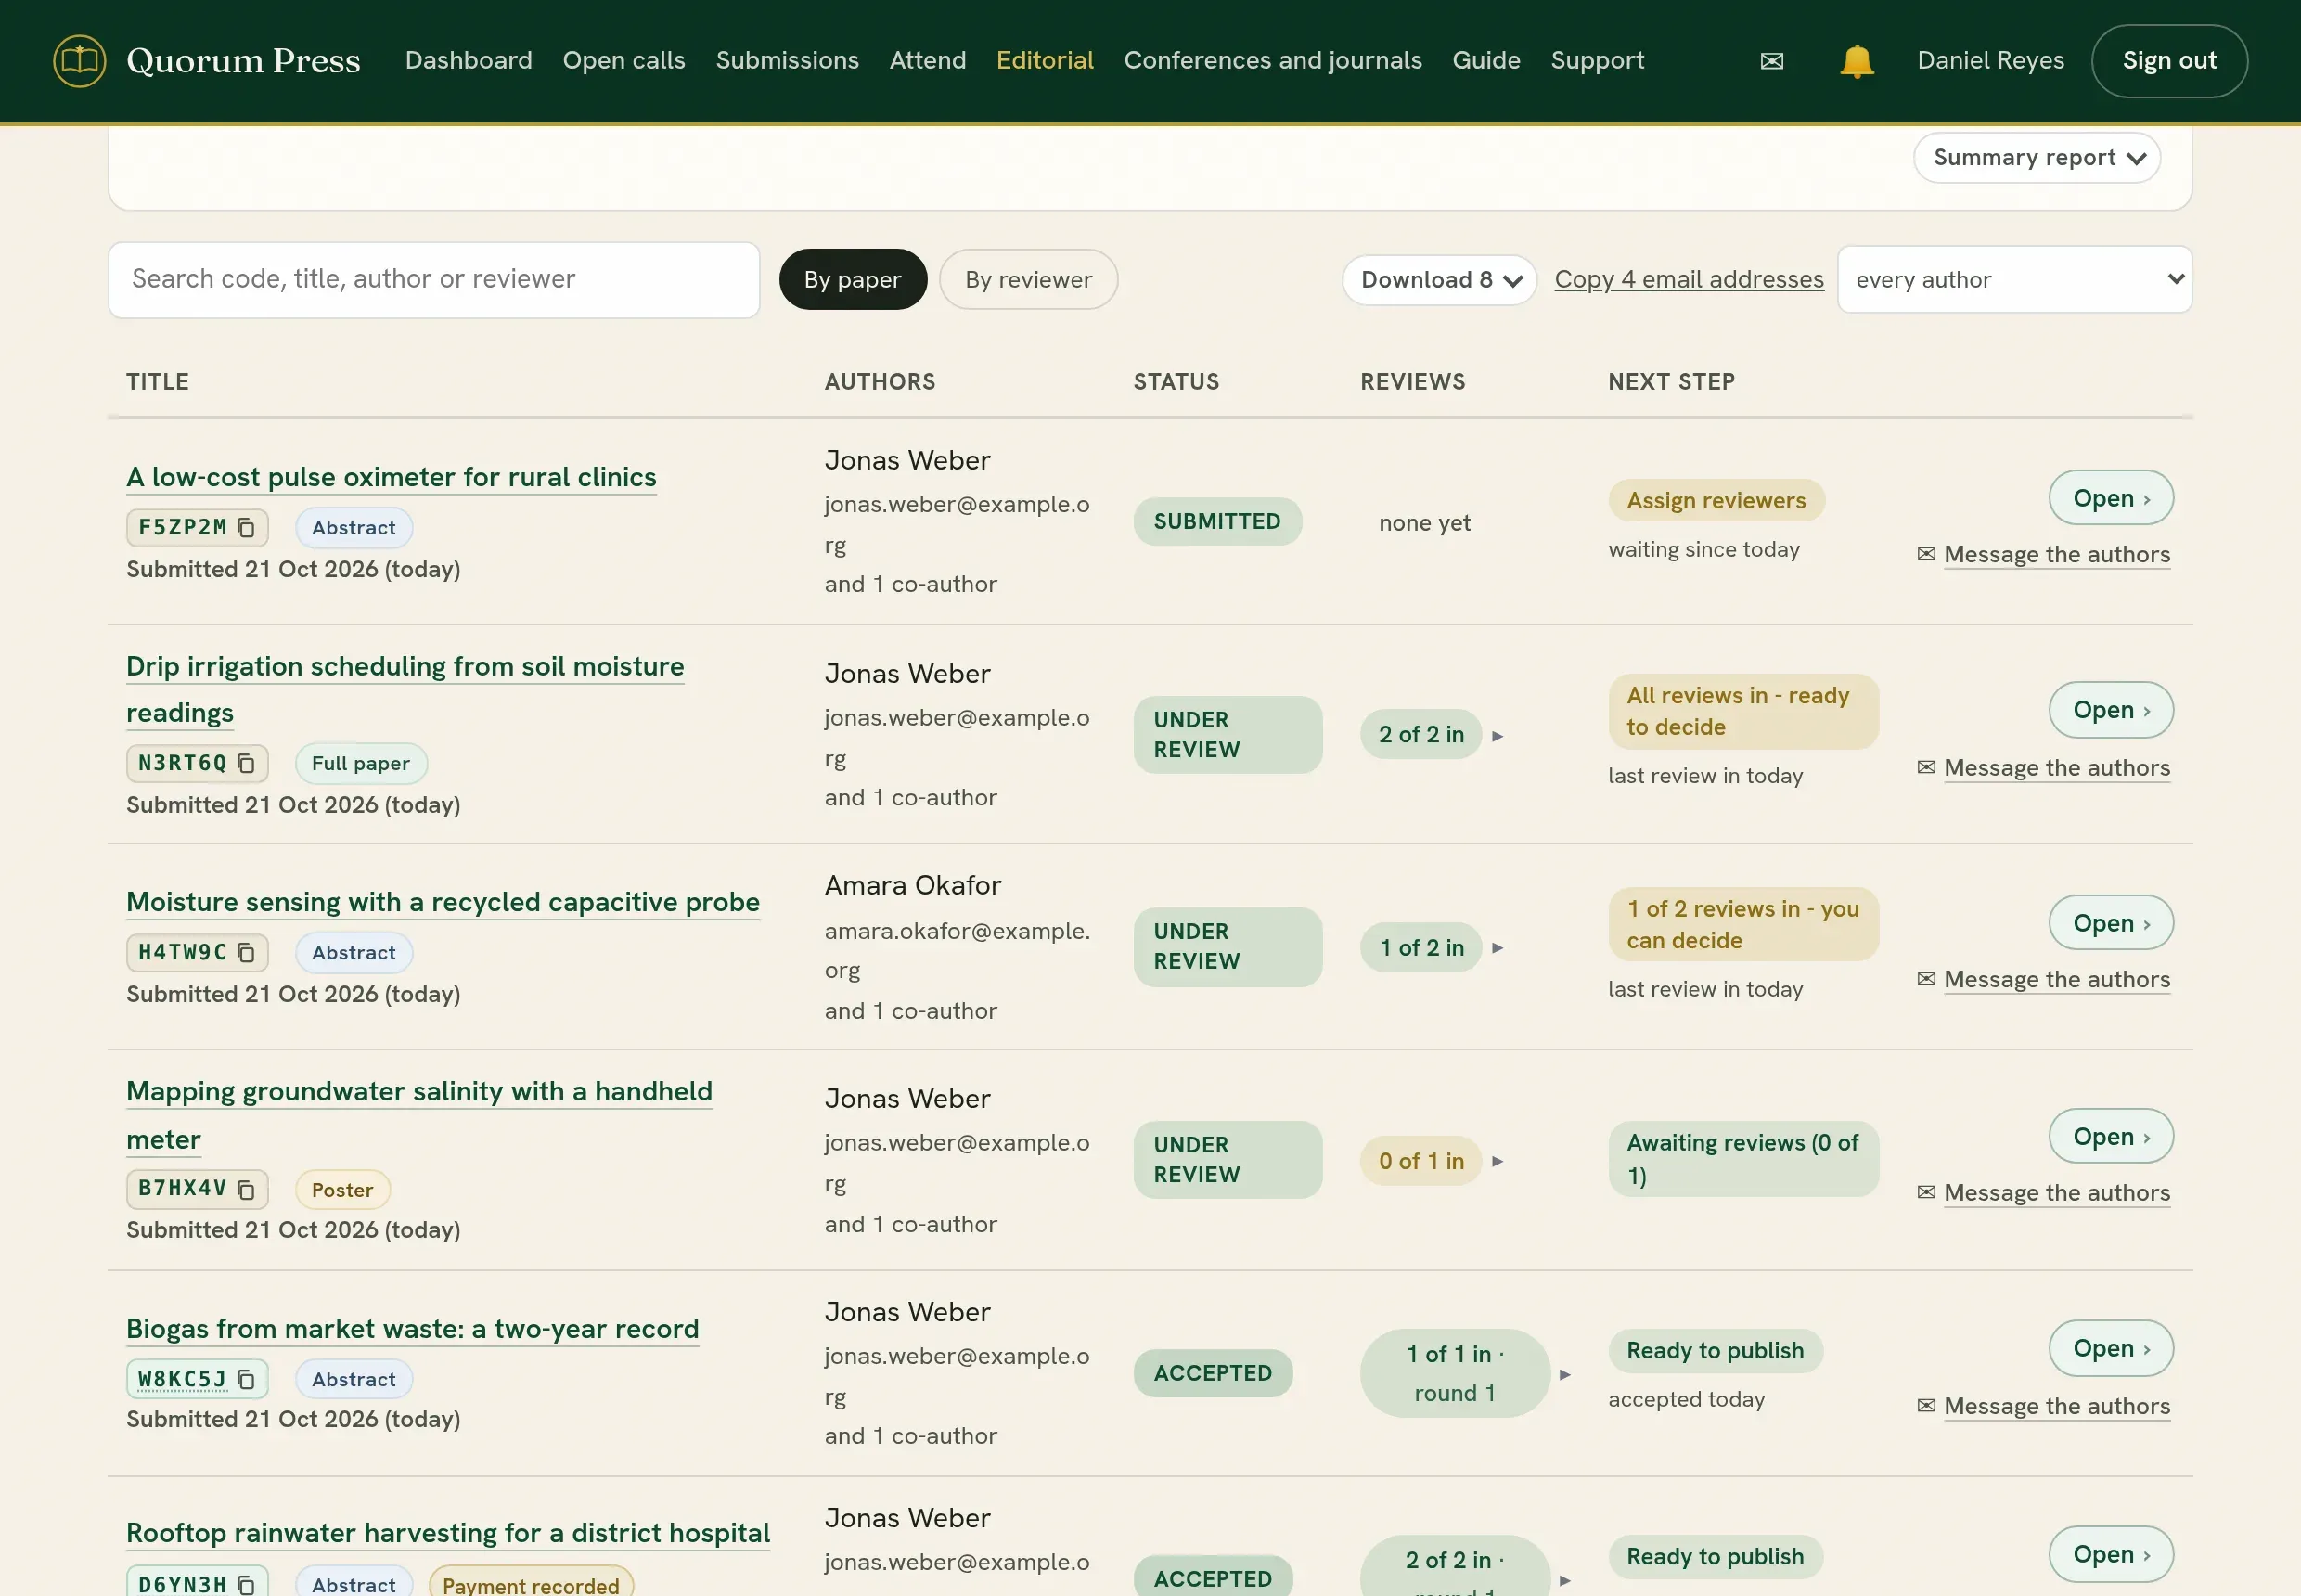The height and width of the screenshot is (1596, 2301).
Task: Copy submission code N3RT6Q
Action: click(246, 763)
